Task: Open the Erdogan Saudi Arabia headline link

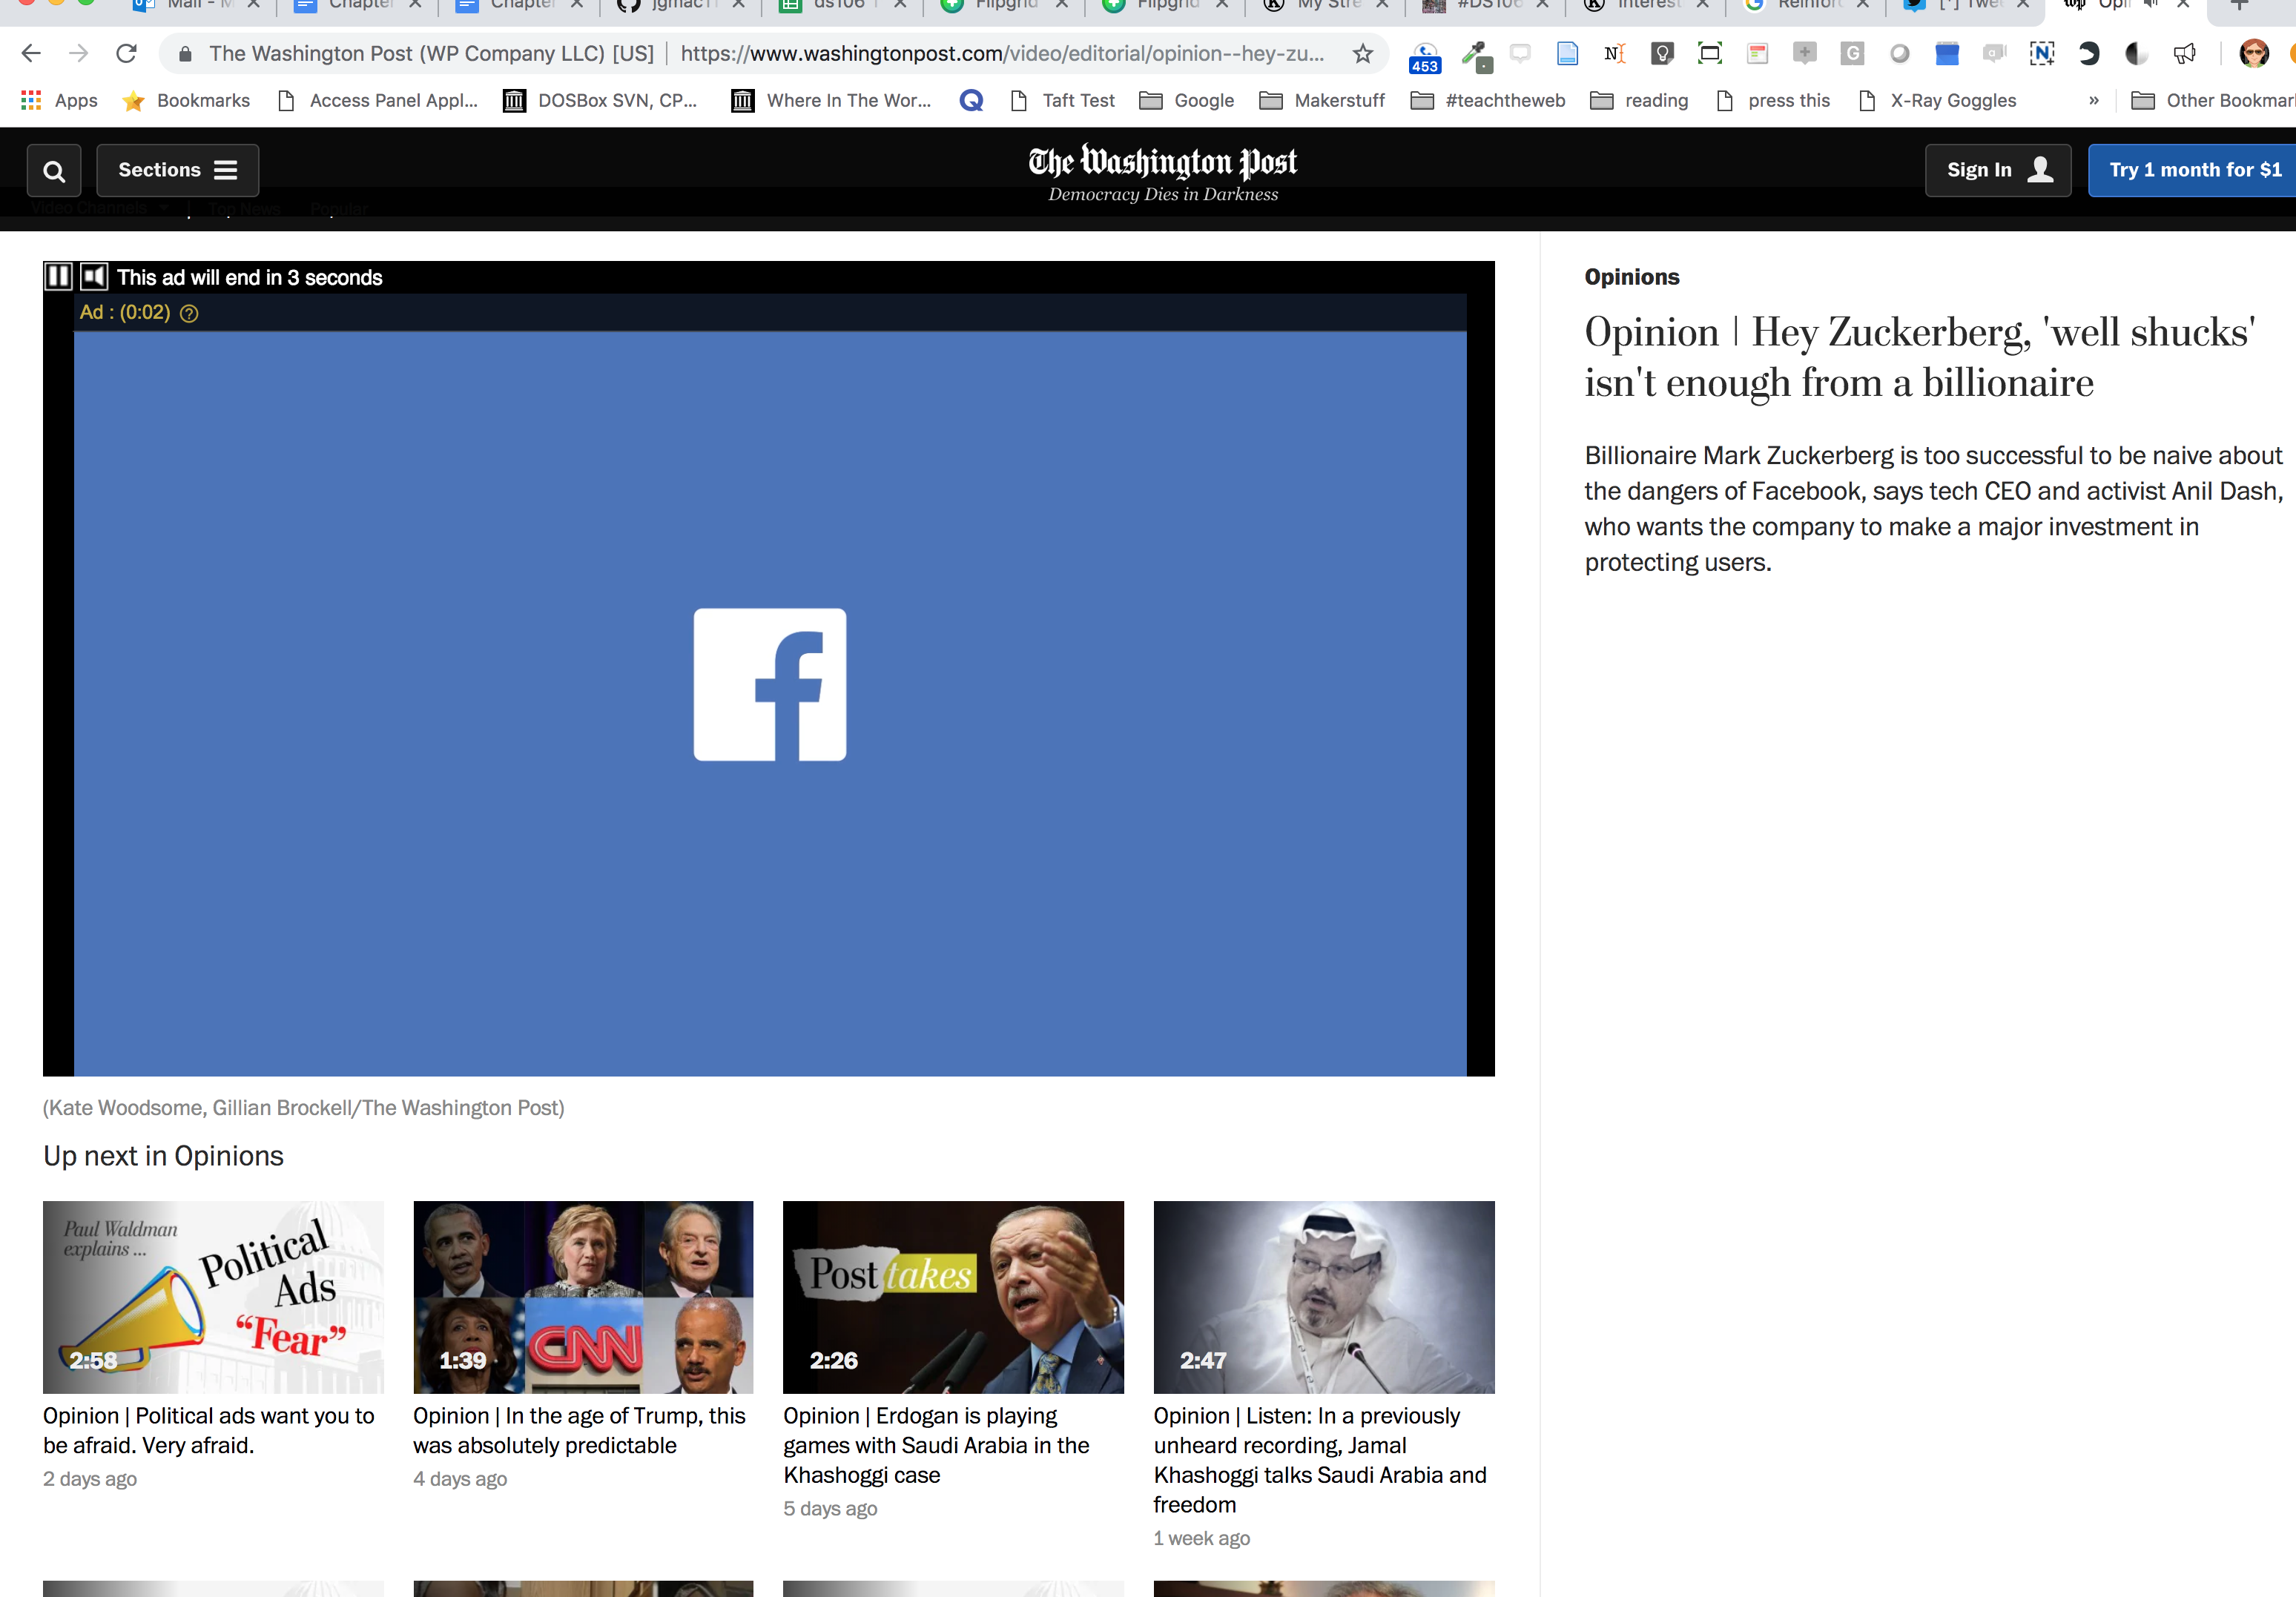Action: click(x=936, y=1445)
